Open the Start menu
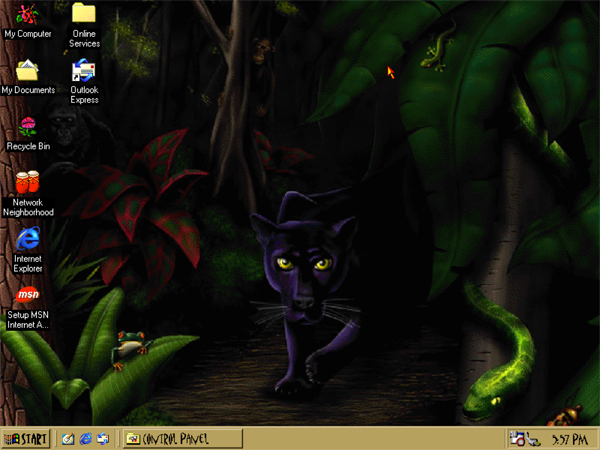 26,439
